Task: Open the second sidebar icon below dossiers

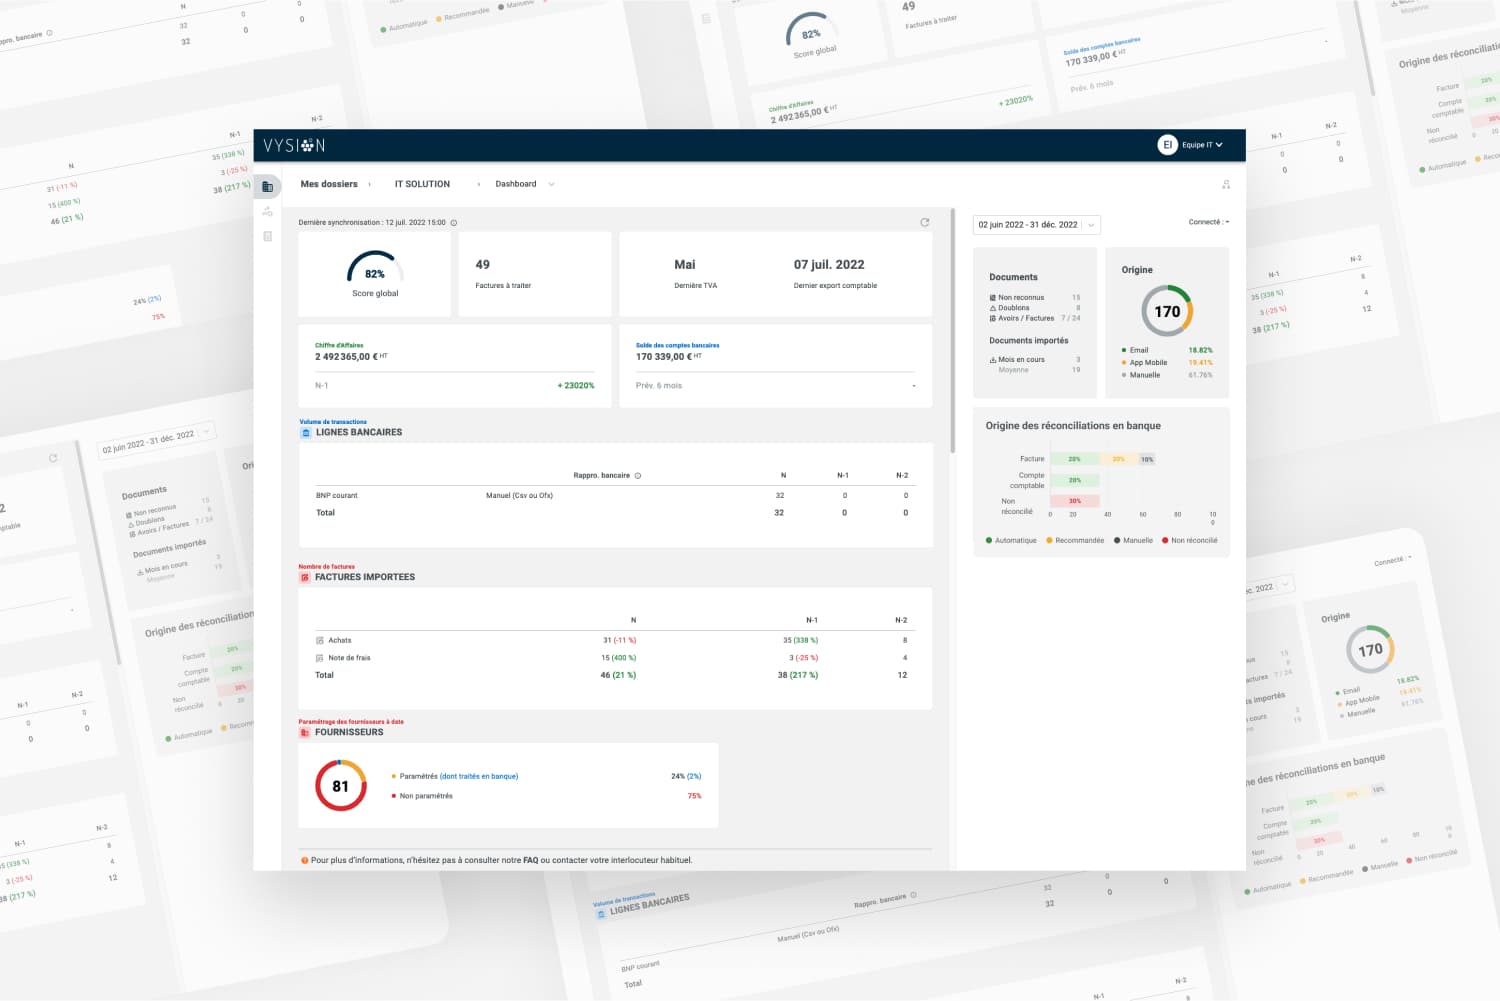Action: [x=267, y=212]
